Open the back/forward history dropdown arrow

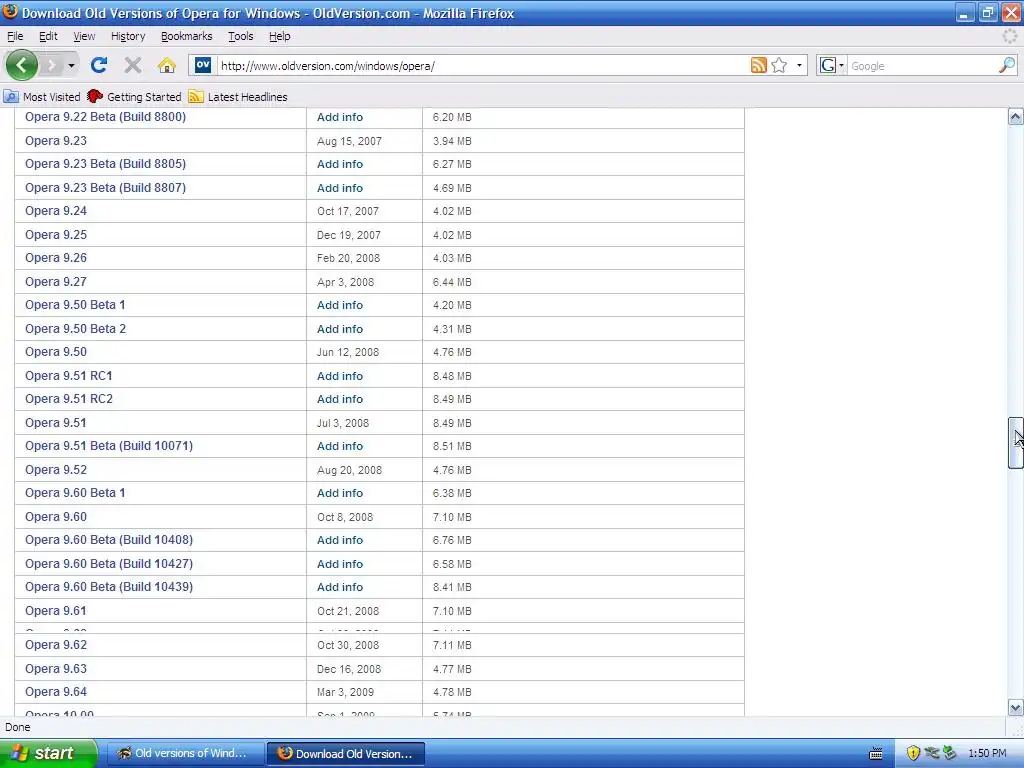point(71,65)
